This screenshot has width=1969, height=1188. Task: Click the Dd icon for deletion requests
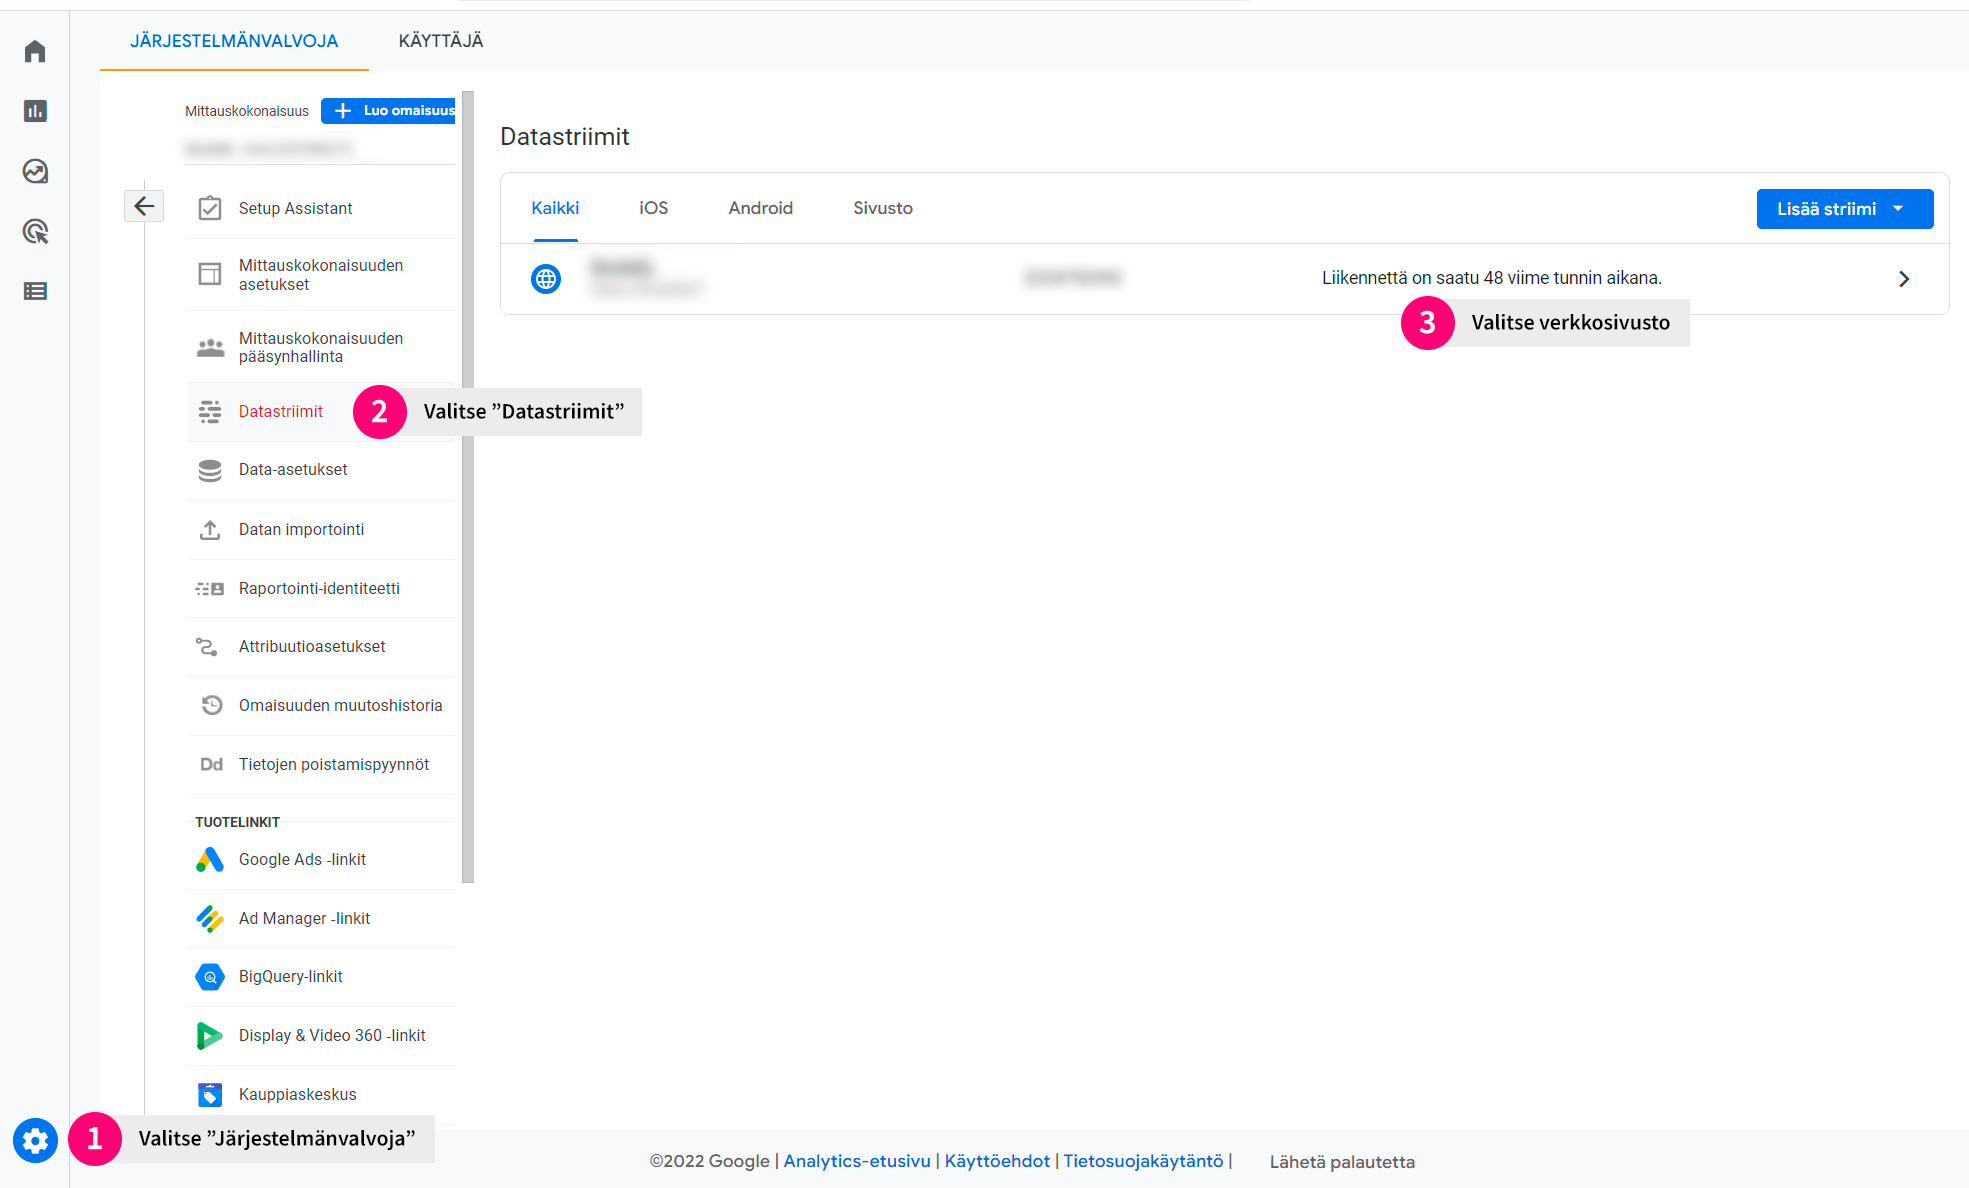coord(211,764)
